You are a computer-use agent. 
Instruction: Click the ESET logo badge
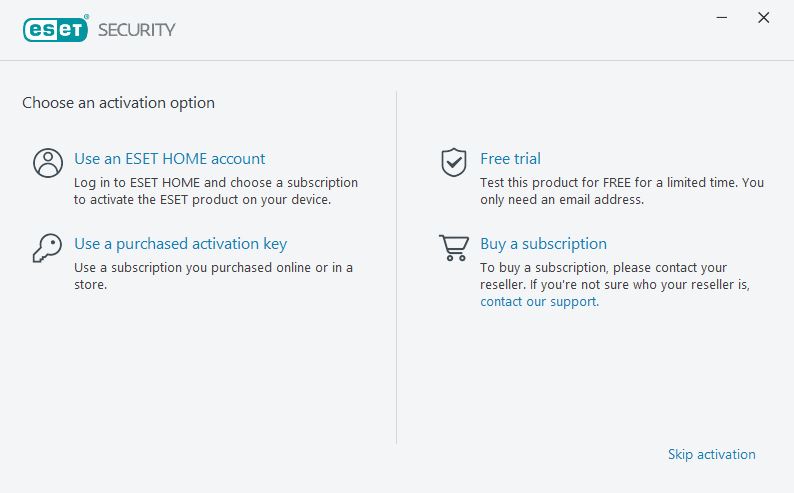click(56, 29)
